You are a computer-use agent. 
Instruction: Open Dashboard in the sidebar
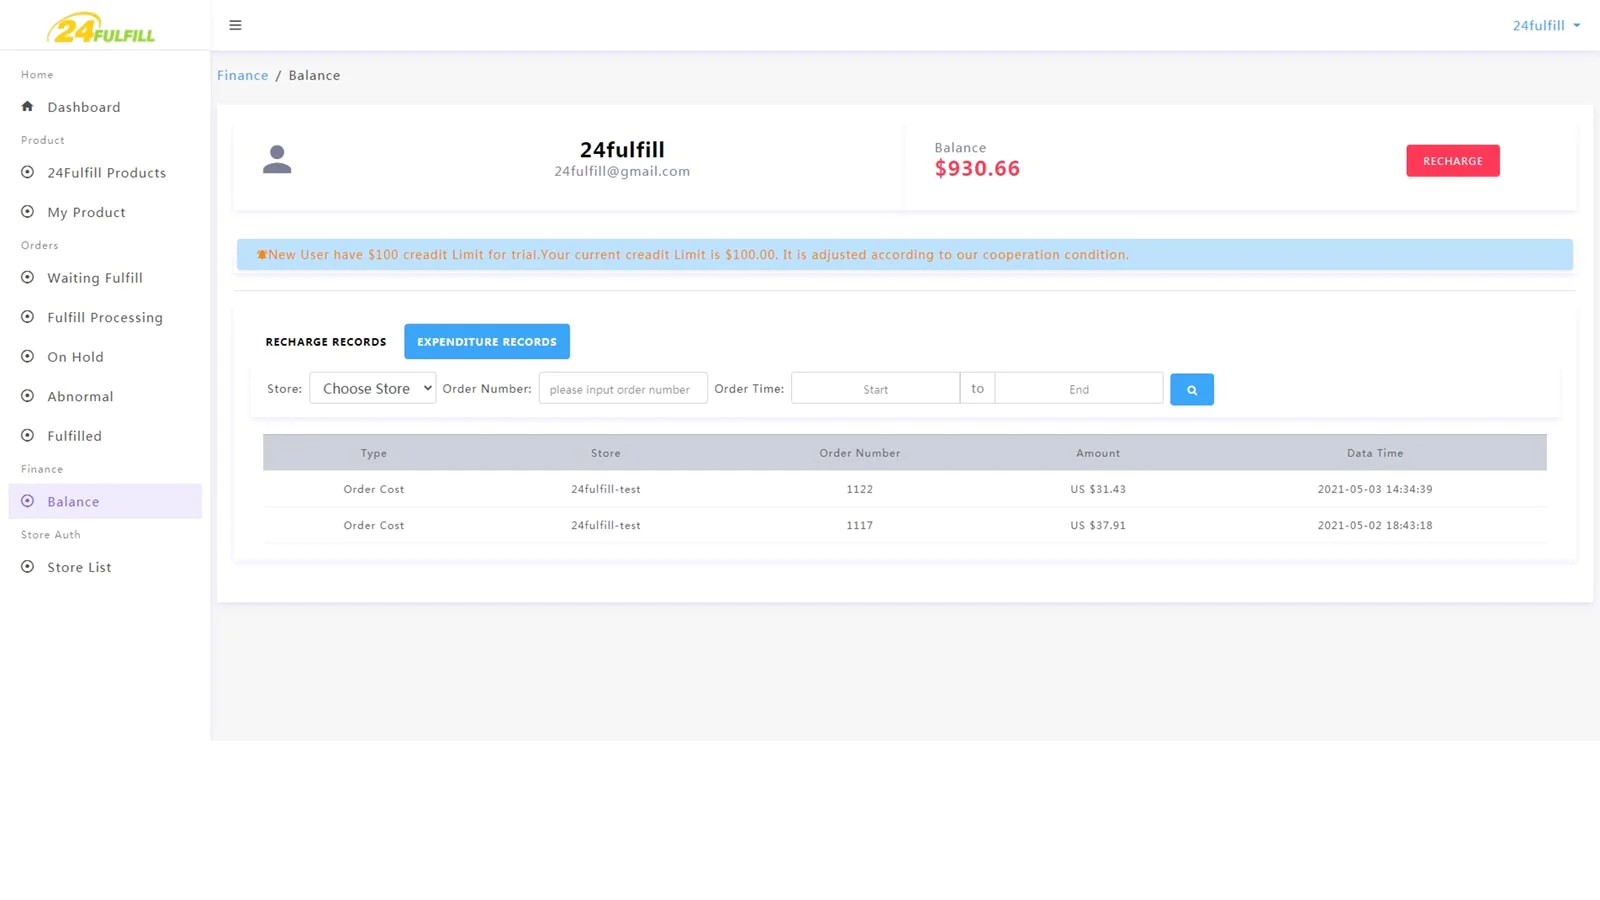[x=84, y=107]
